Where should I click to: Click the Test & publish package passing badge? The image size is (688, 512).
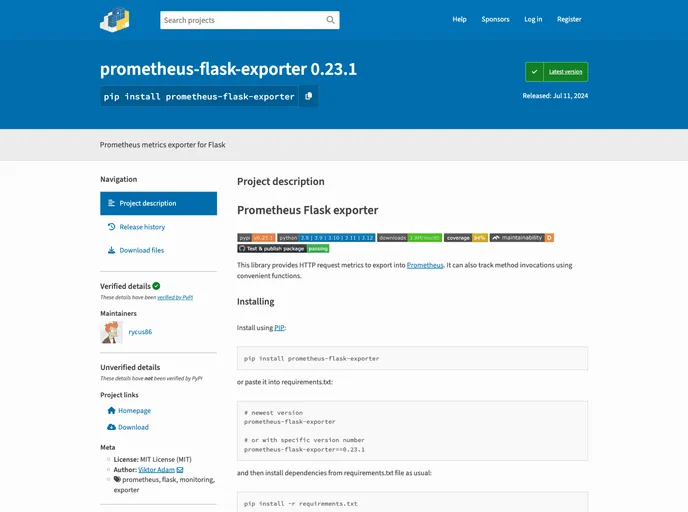[283, 248]
